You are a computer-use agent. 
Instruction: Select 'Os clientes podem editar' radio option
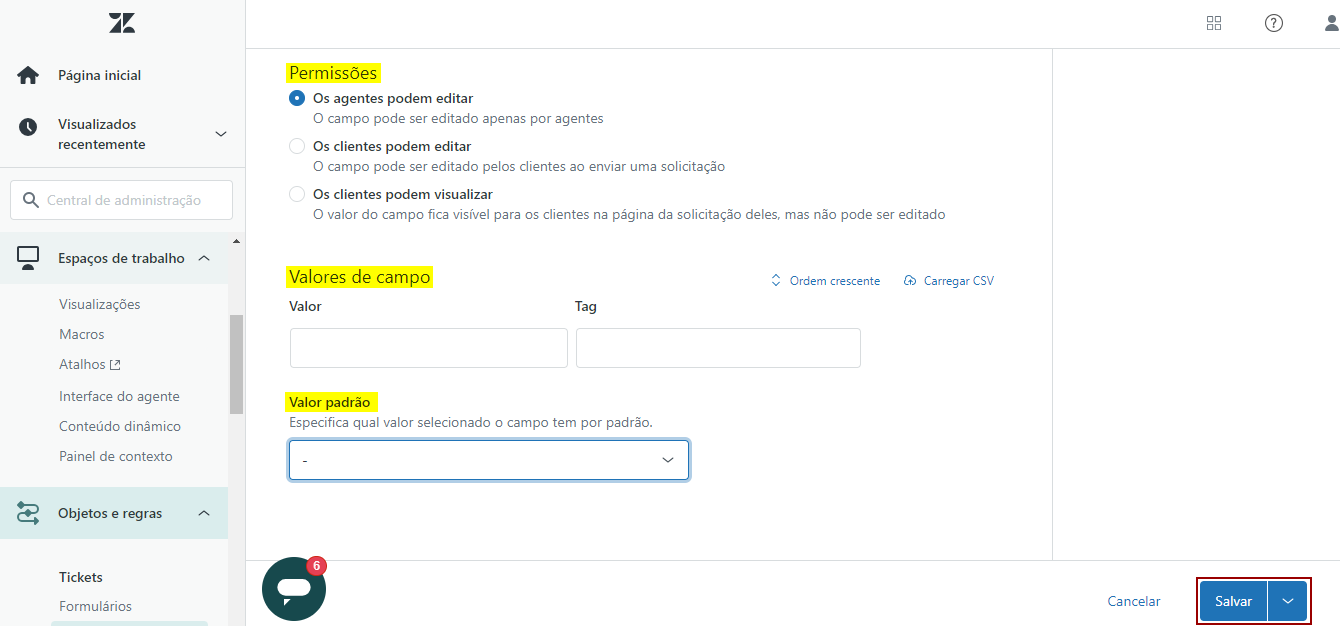[x=297, y=146]
